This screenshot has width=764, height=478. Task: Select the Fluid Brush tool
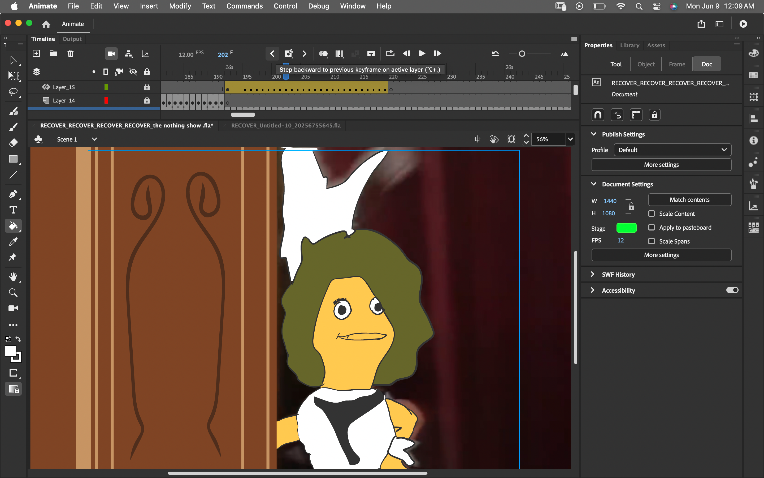pyautogui.click(x=13, y=111)
